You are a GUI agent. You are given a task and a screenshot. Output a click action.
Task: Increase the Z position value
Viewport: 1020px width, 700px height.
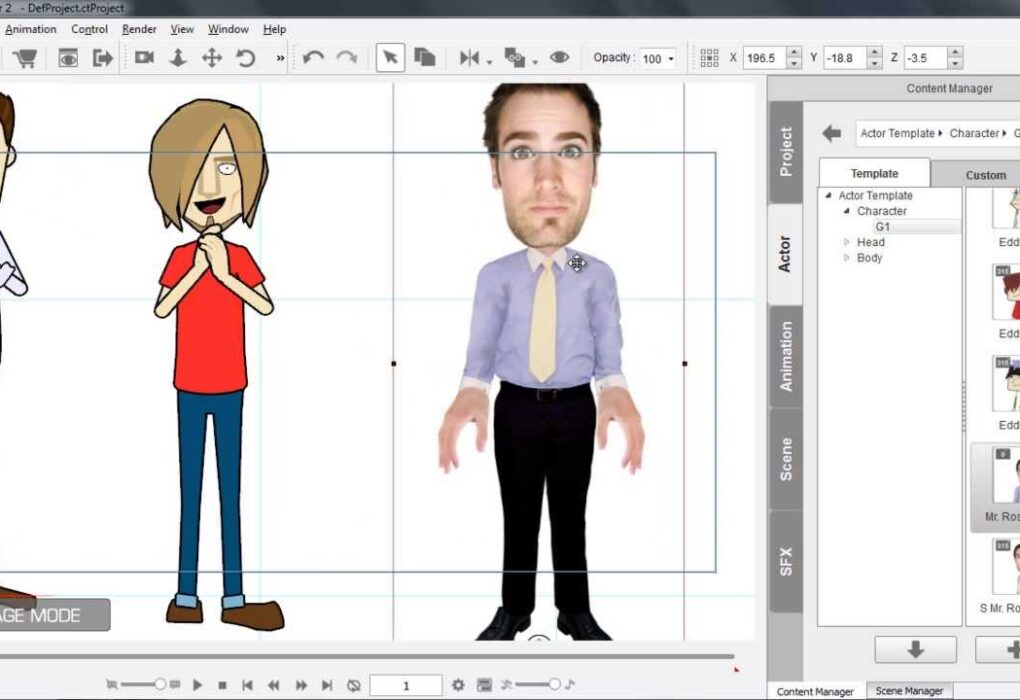(x=955, y=52)
